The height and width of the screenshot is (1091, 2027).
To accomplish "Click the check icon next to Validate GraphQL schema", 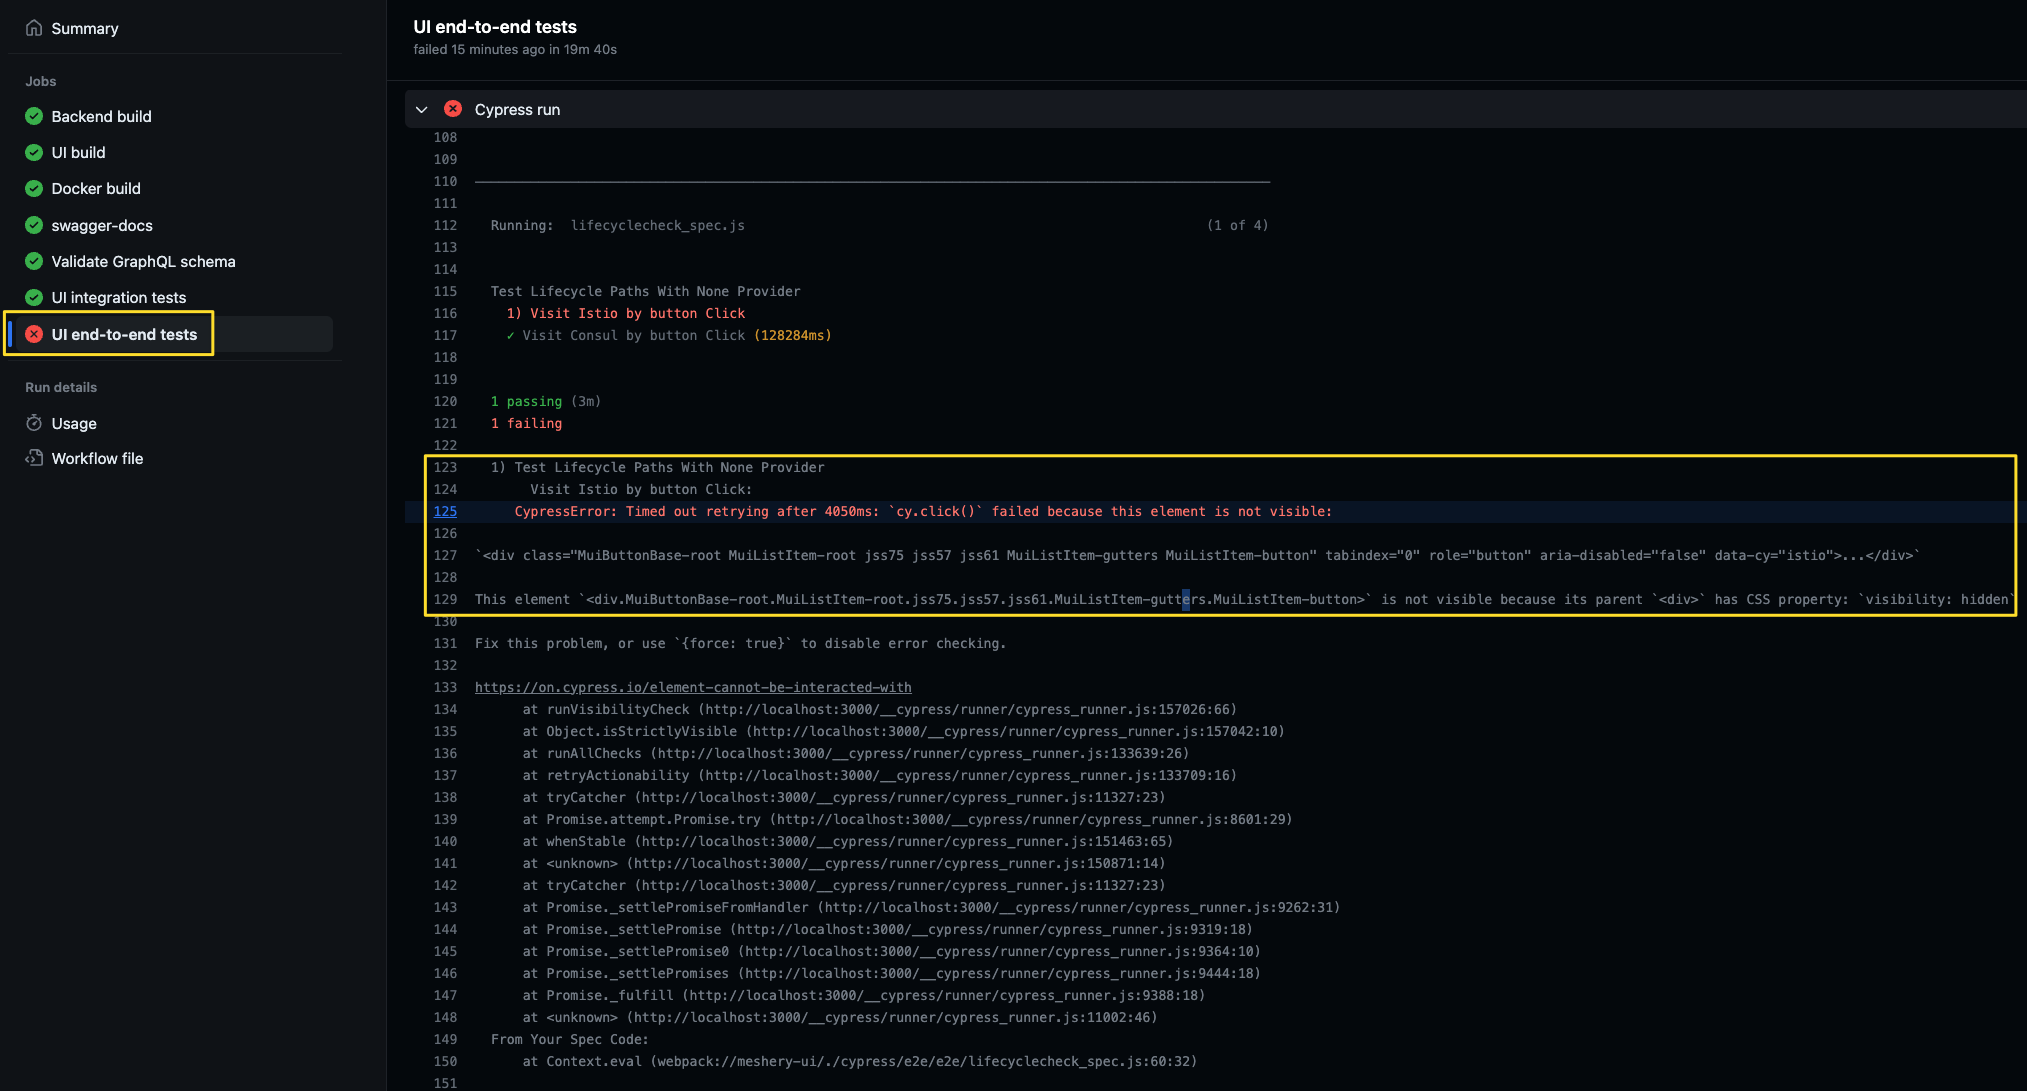I will coord(33,261).
